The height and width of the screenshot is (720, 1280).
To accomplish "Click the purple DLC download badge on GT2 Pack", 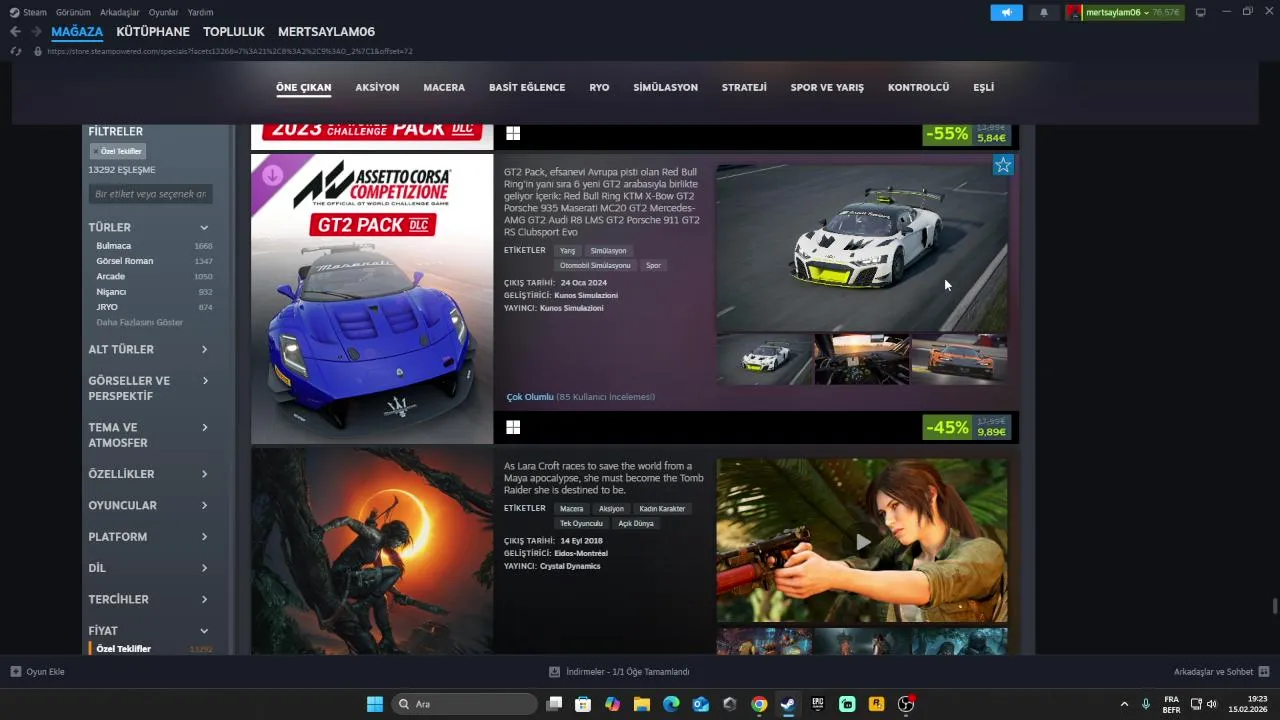I will point(272,175).
